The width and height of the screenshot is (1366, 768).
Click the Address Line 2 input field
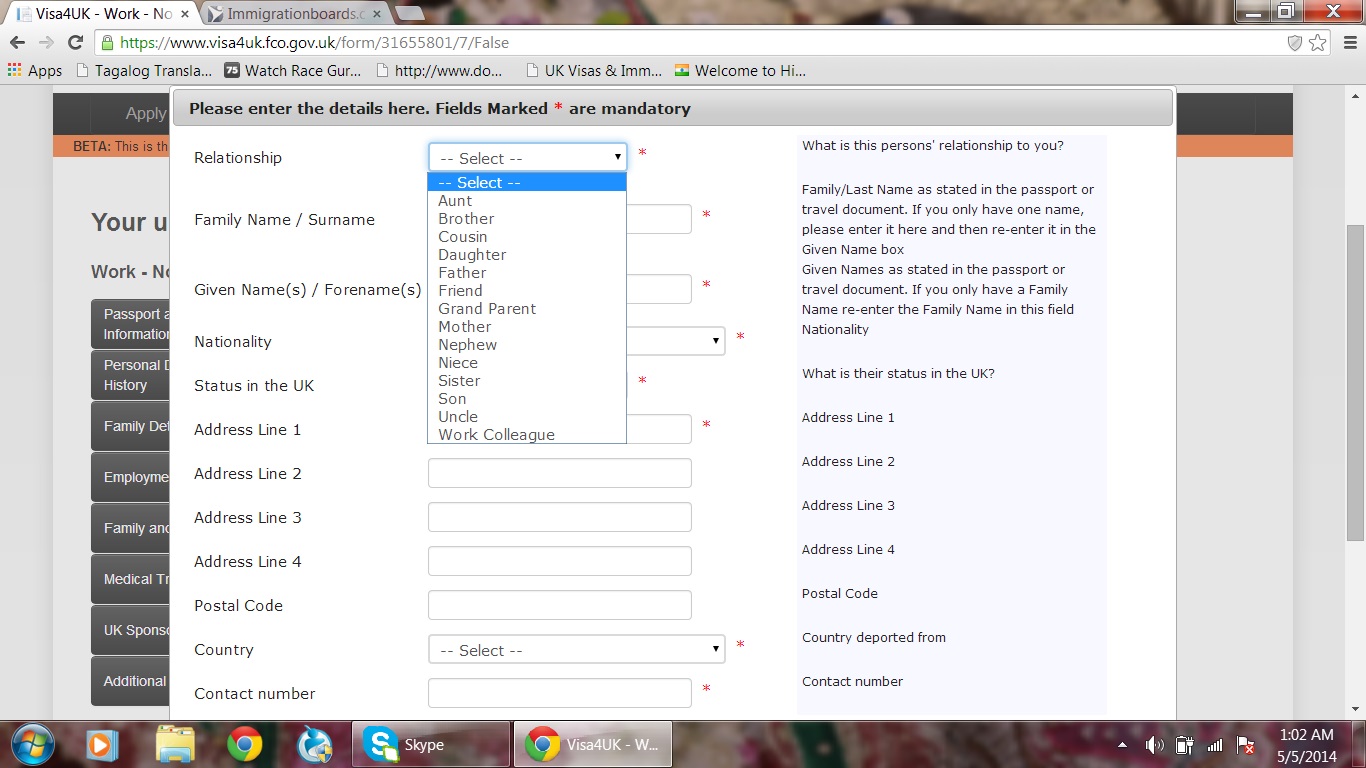pyautogui.click(x=559, y=474)
